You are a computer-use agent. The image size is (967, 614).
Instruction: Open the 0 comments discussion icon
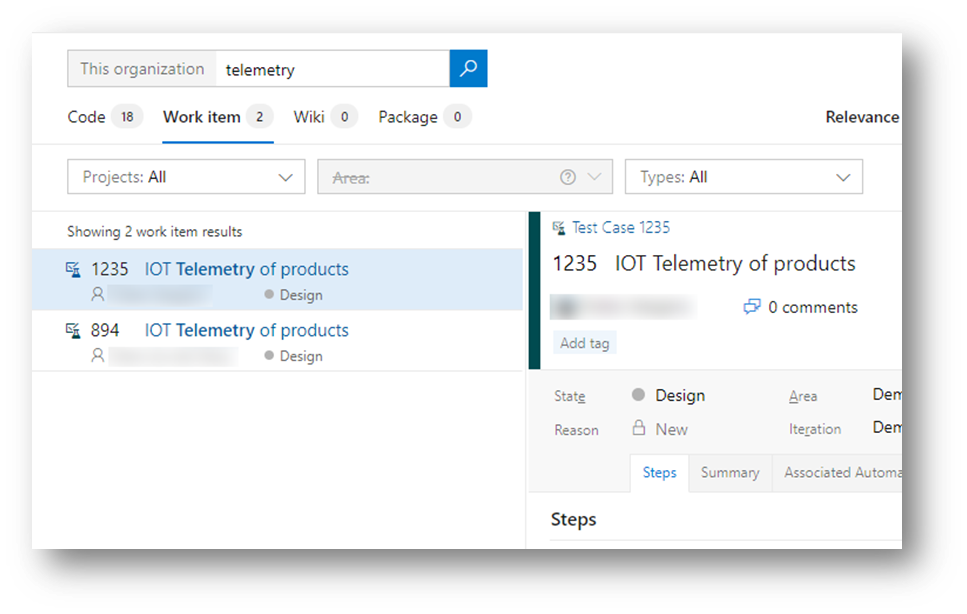tap(751, 306)
